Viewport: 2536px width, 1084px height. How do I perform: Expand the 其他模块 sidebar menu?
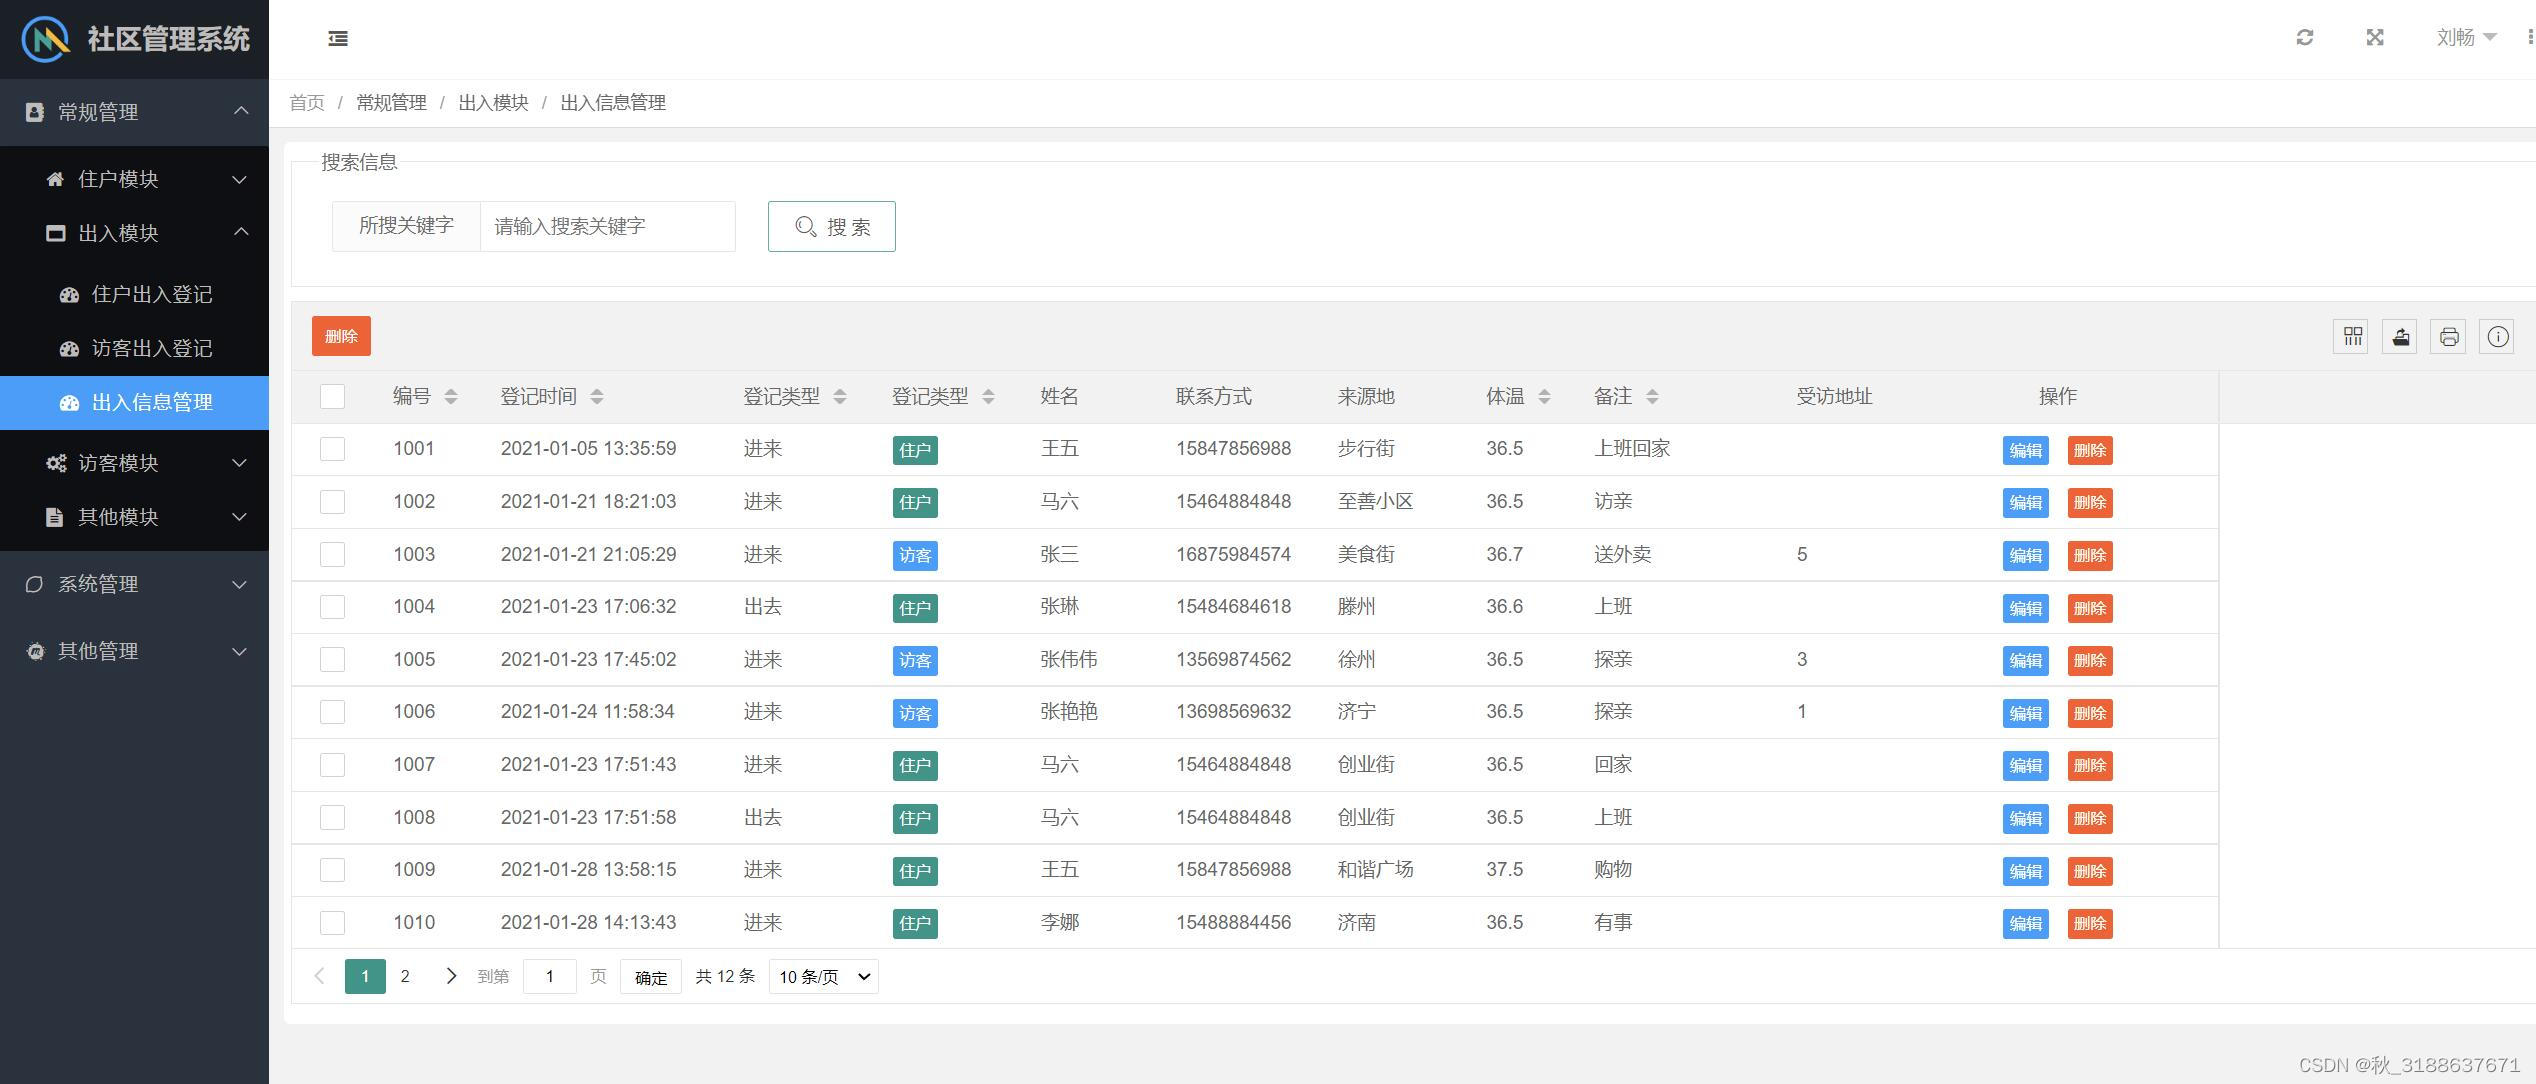click(134, 517)
